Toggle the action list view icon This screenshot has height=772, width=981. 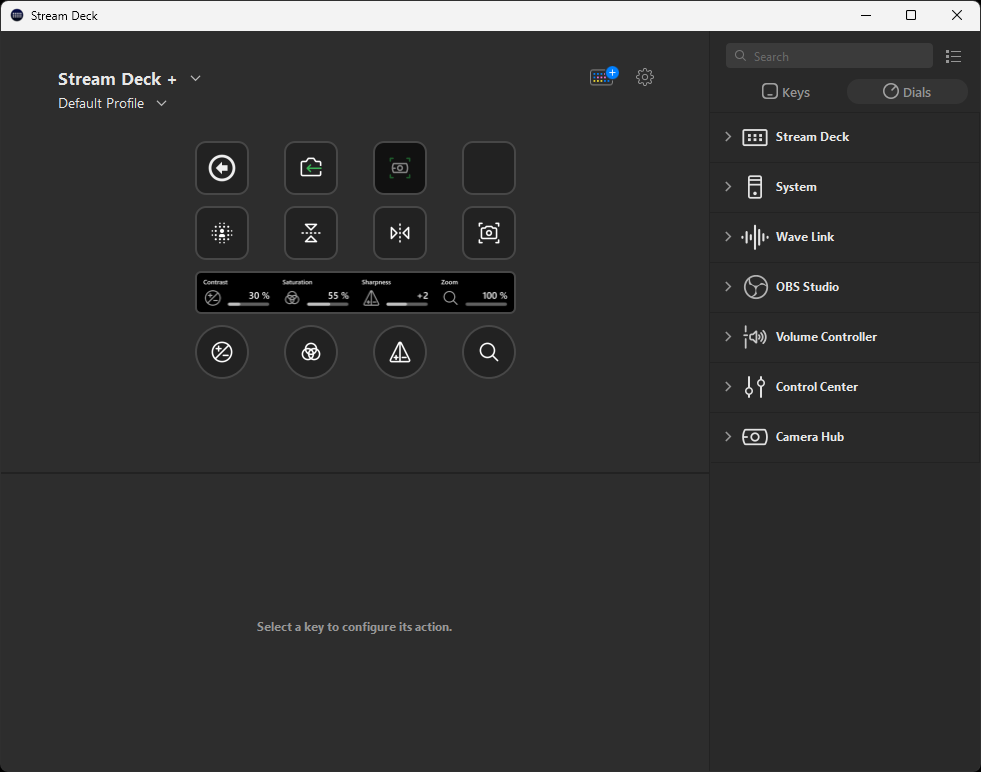coord(953,56)
